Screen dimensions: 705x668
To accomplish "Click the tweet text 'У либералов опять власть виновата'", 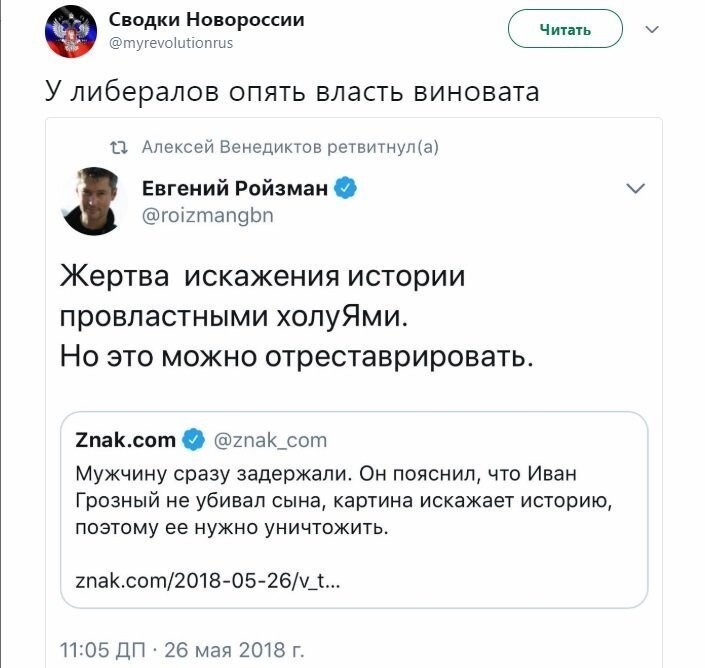I will [x=292, y=92].
